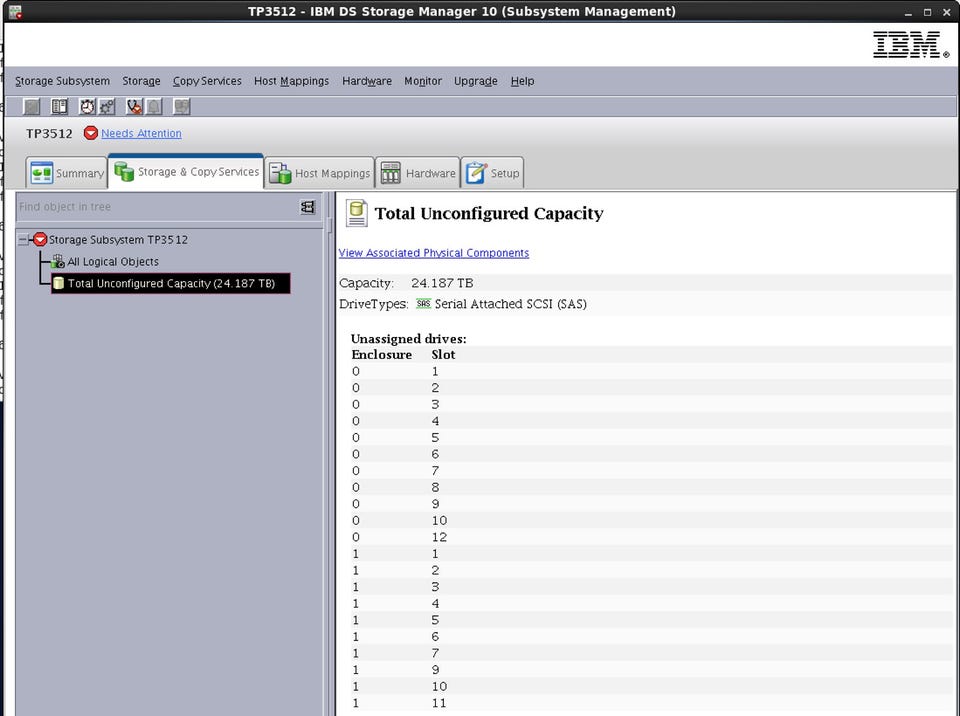Open the Copy Services menu
Screen dimensions: 960x716
pos(207,81)
